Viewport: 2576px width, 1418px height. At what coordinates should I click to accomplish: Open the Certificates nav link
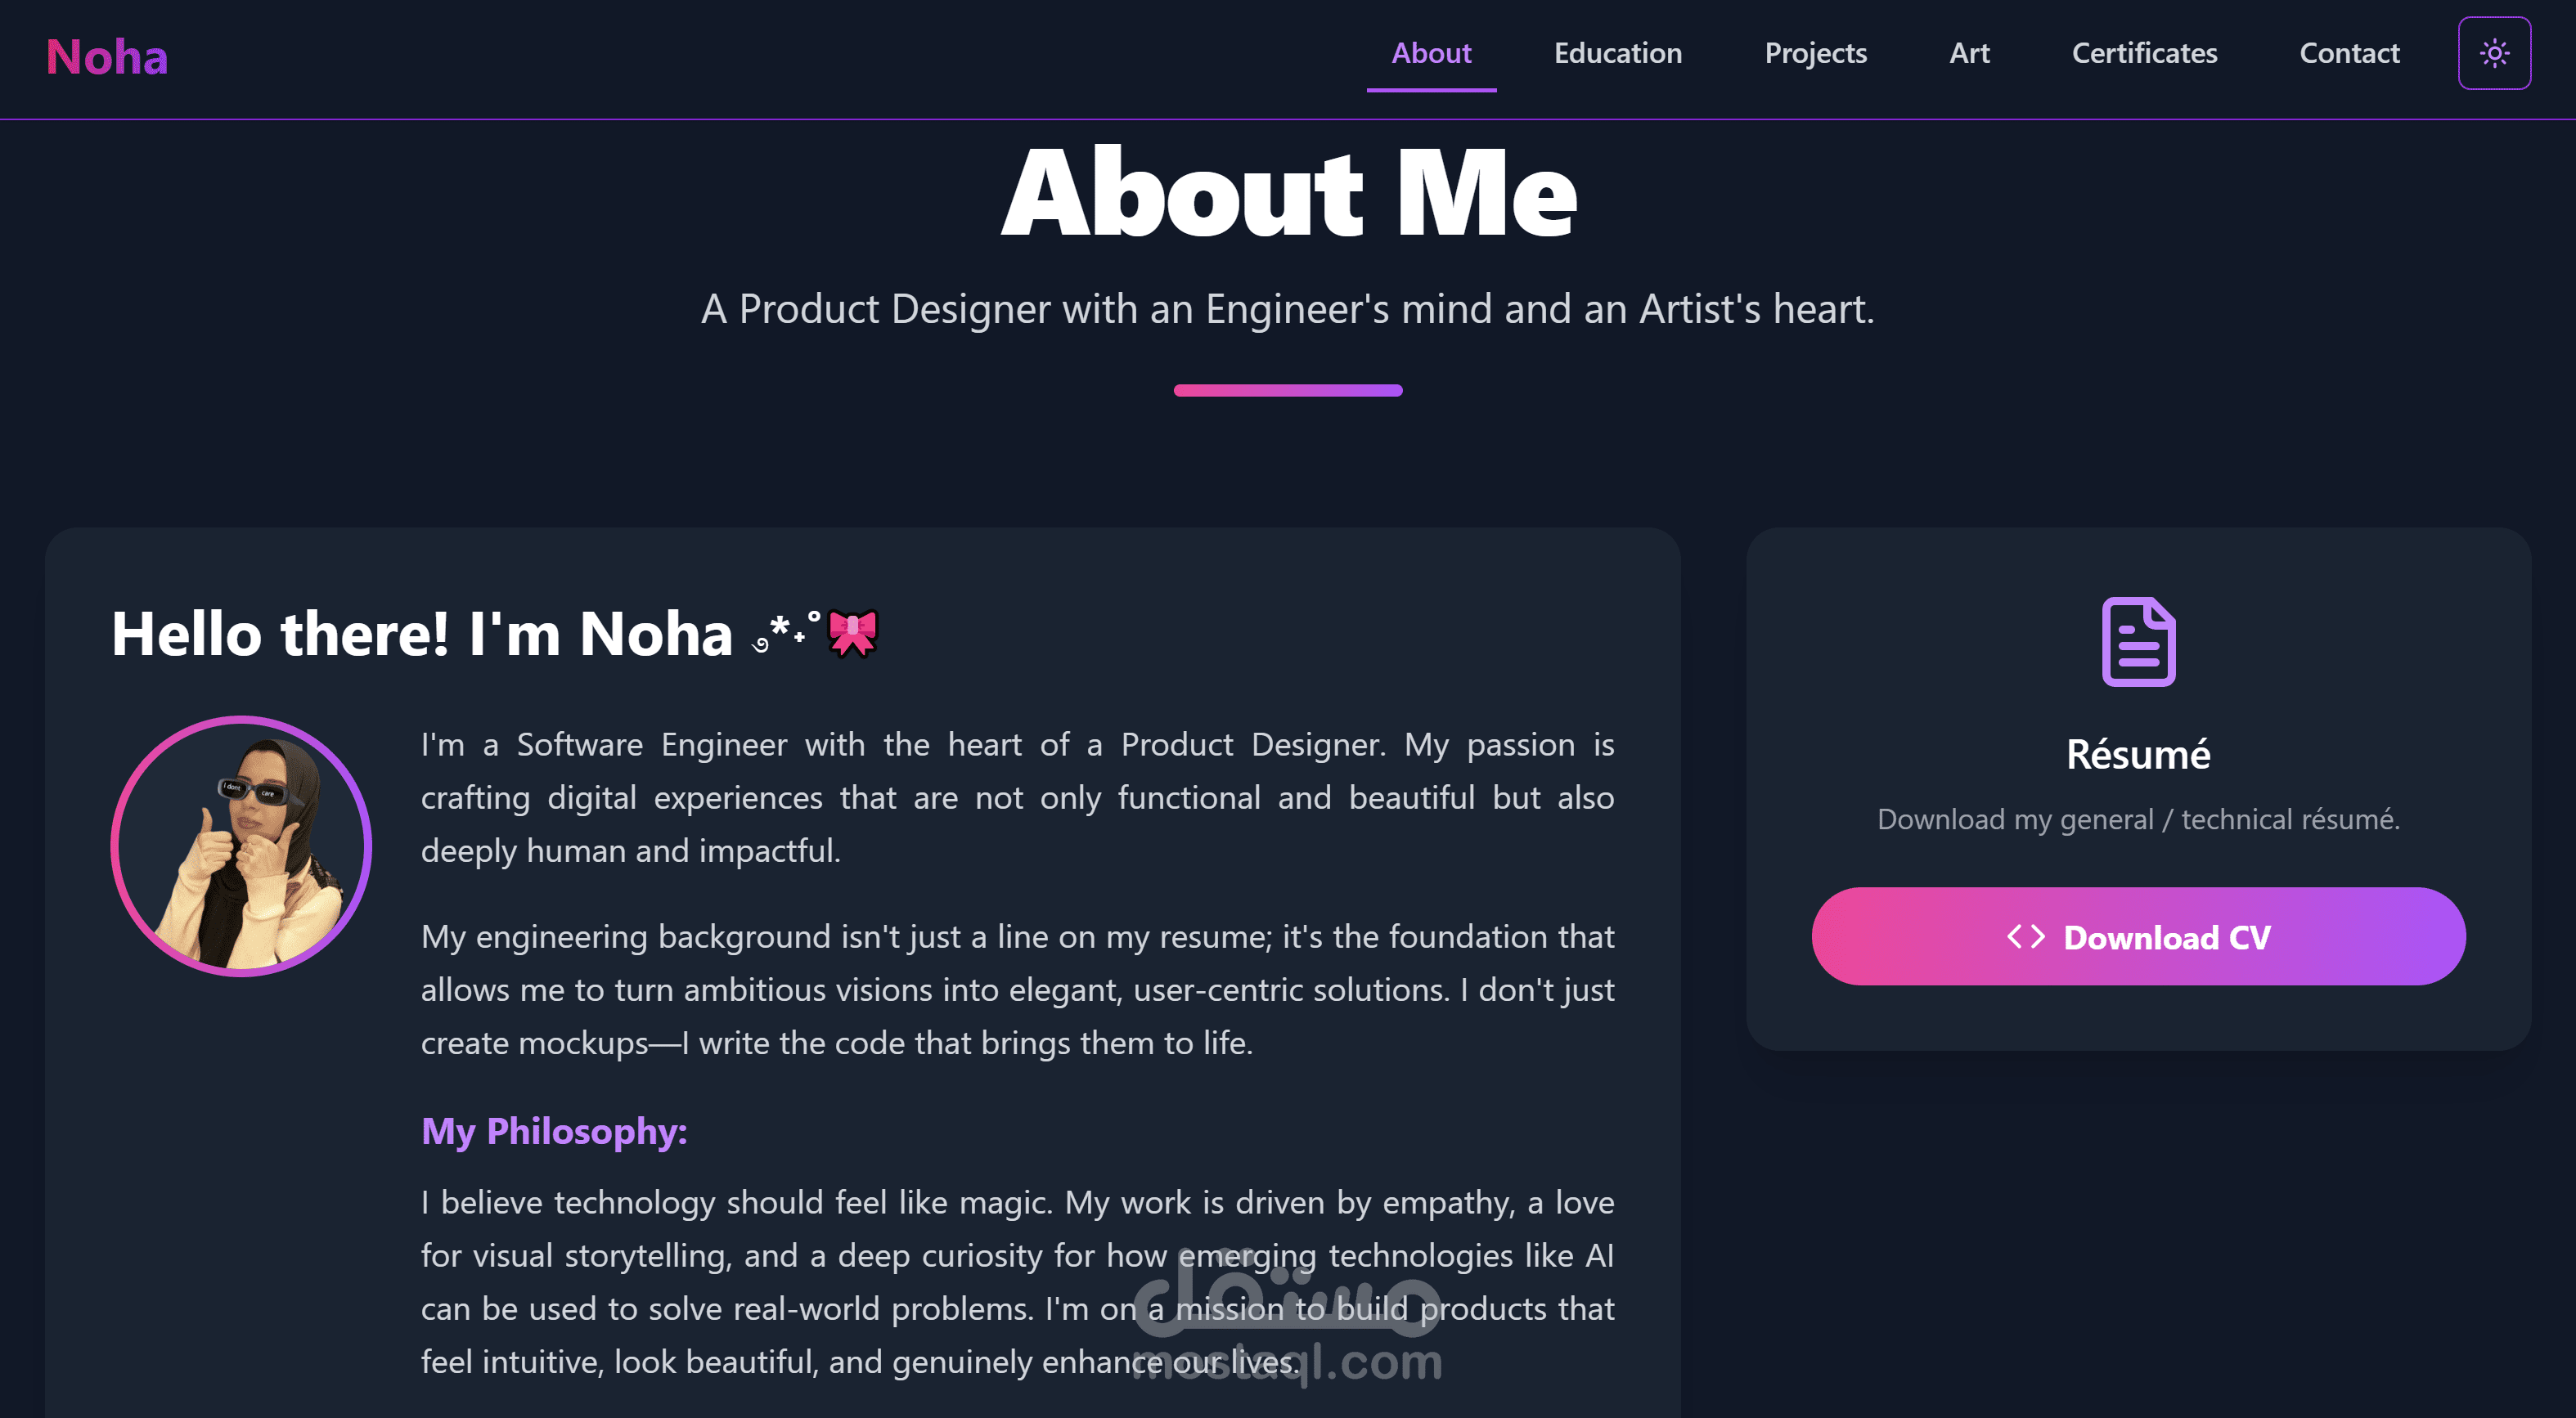(2144, 53)
